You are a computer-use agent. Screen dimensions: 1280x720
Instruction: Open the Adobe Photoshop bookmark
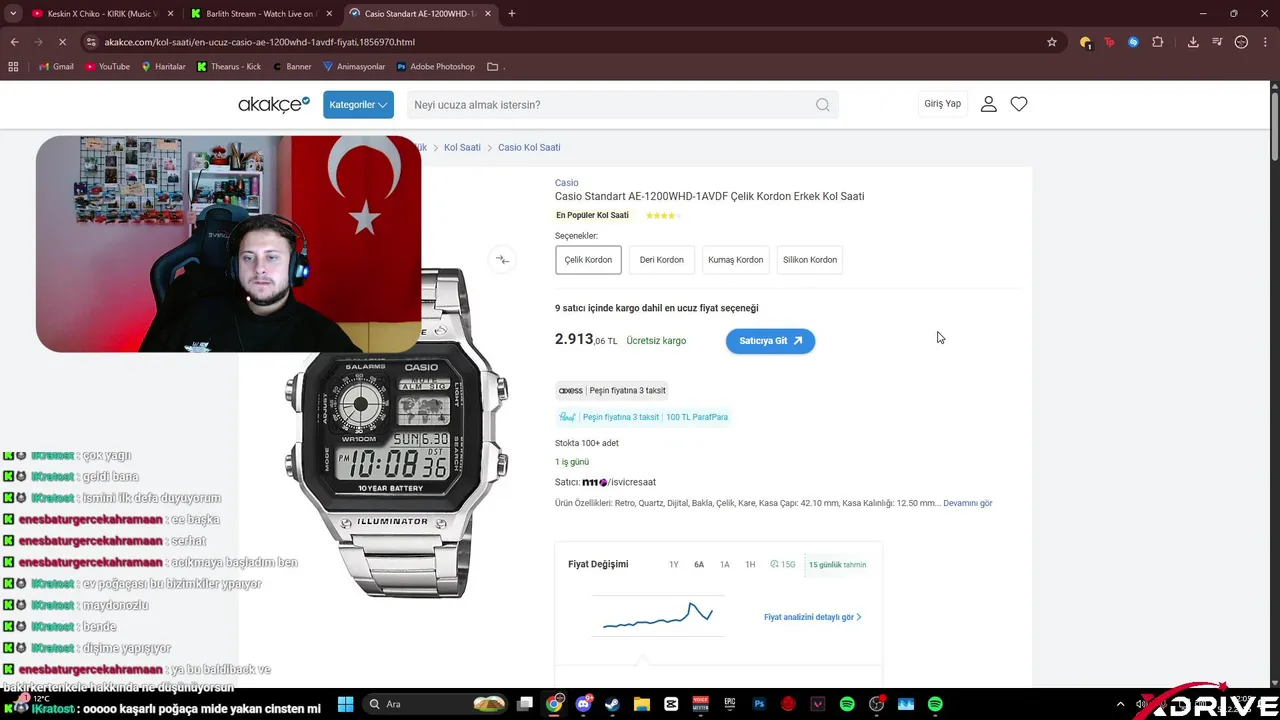coord(436,67)
